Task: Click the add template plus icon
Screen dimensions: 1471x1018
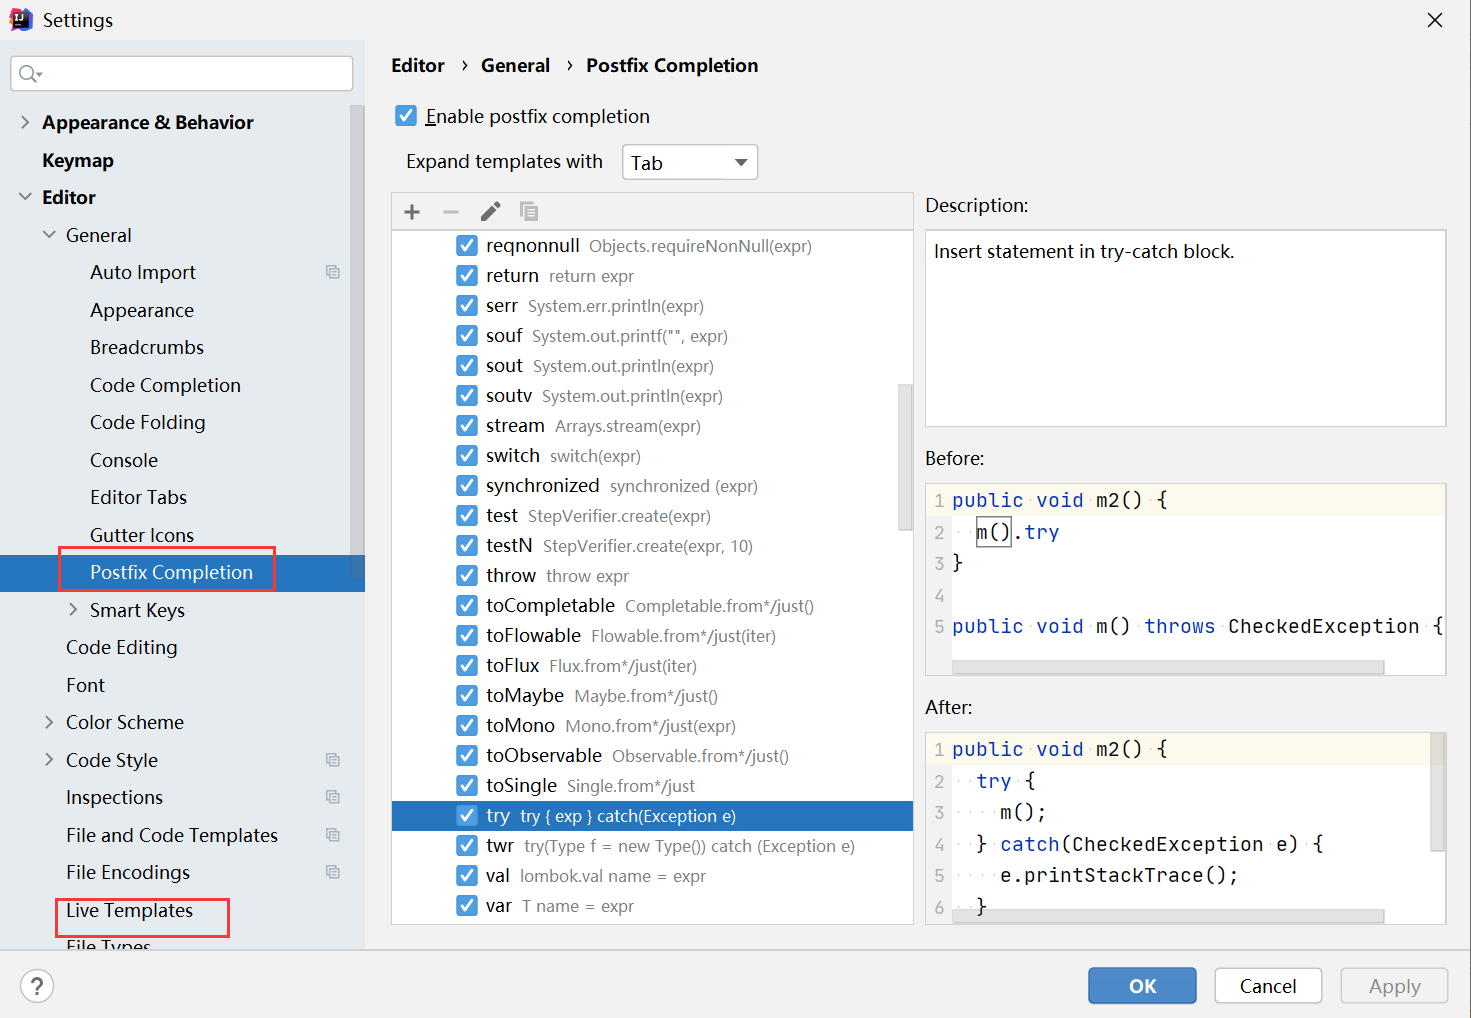Action: [x=412, y=212]
